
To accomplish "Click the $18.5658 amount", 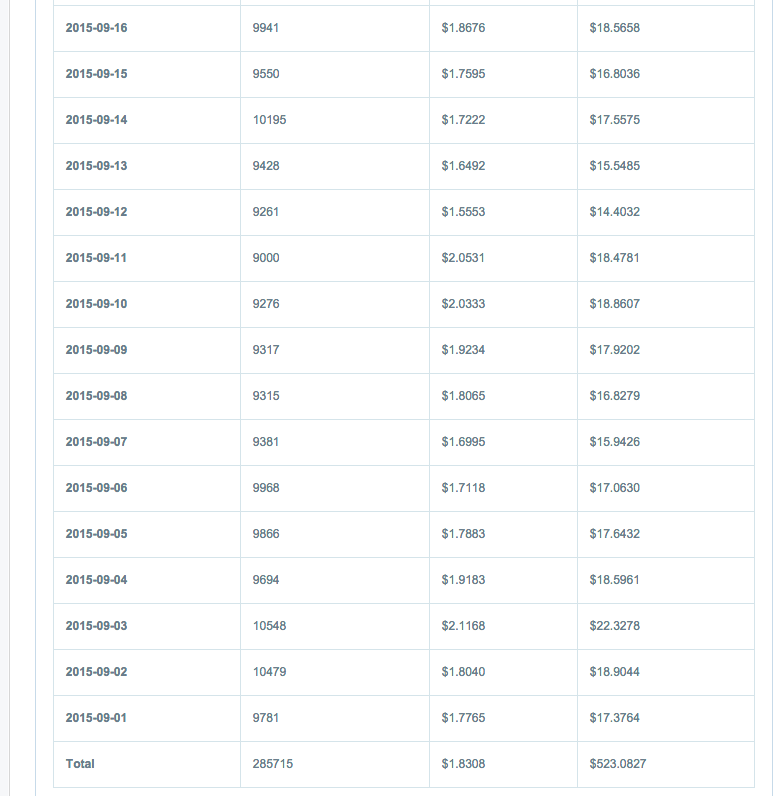I will click(x=615, y=28).
